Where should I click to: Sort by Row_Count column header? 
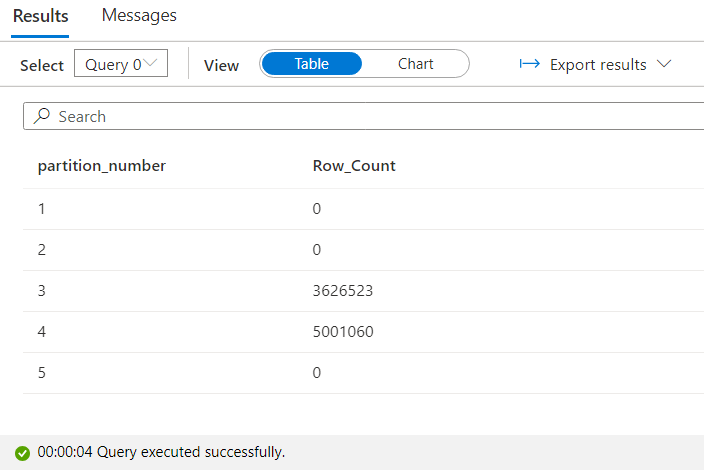click(x=354, y=166)
